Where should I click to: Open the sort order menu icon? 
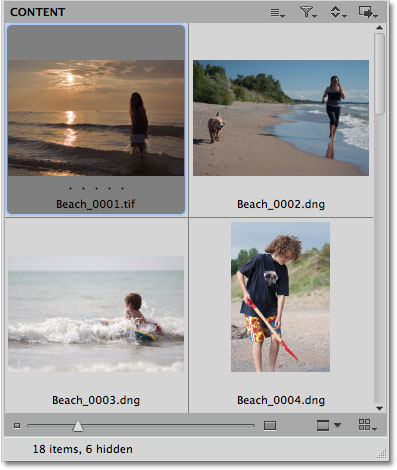pyautogui.click(x=338, y=13)
